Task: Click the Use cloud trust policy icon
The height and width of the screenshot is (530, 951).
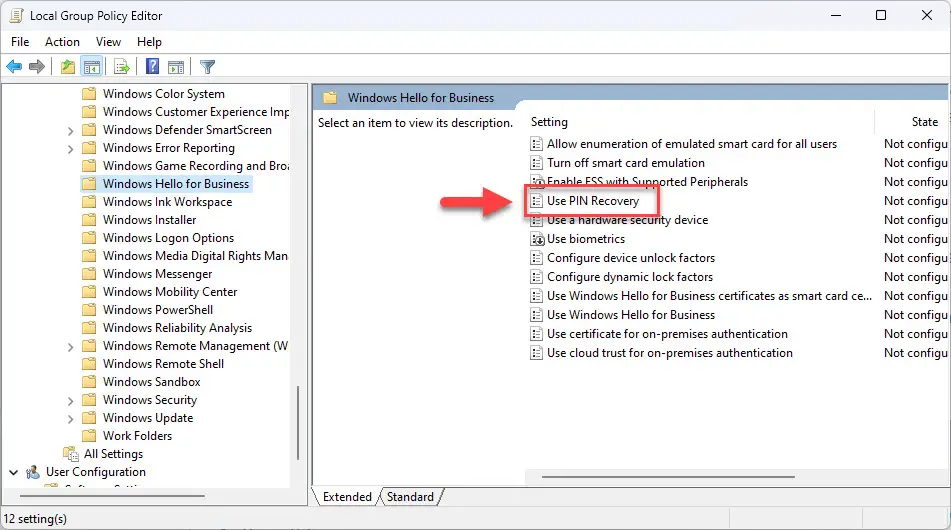Action: (x=536, y=353)
